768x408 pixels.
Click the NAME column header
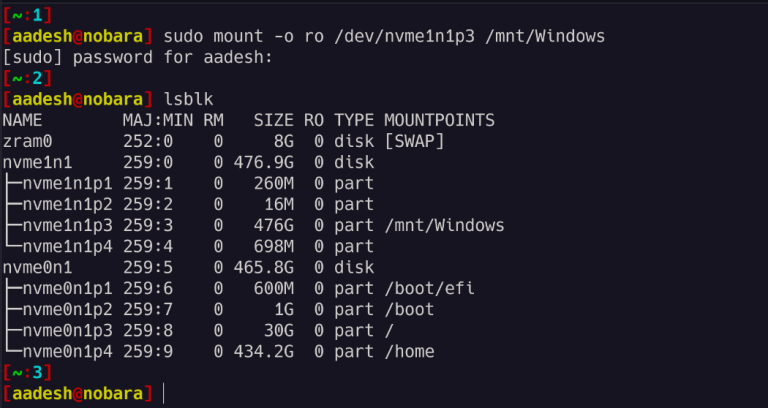(x=23, y=120)
